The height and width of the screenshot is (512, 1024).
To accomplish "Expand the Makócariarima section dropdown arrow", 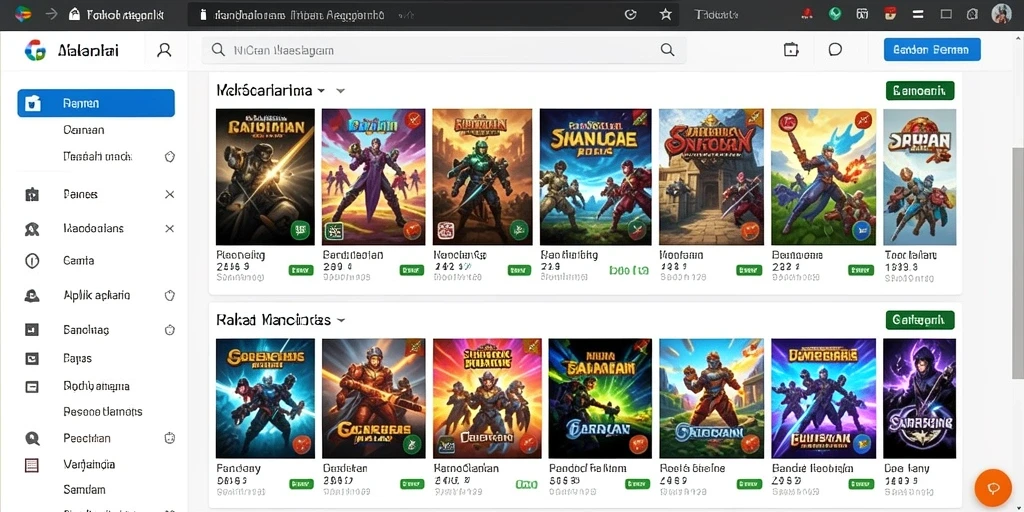I will (340, 91).
